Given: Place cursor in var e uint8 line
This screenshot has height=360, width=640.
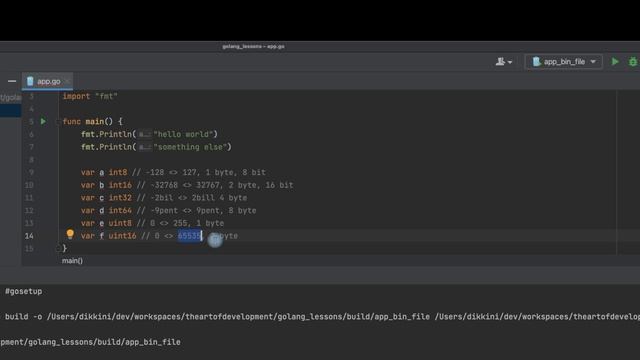Looking at the screenshot, I should click(x=152, y=223).
